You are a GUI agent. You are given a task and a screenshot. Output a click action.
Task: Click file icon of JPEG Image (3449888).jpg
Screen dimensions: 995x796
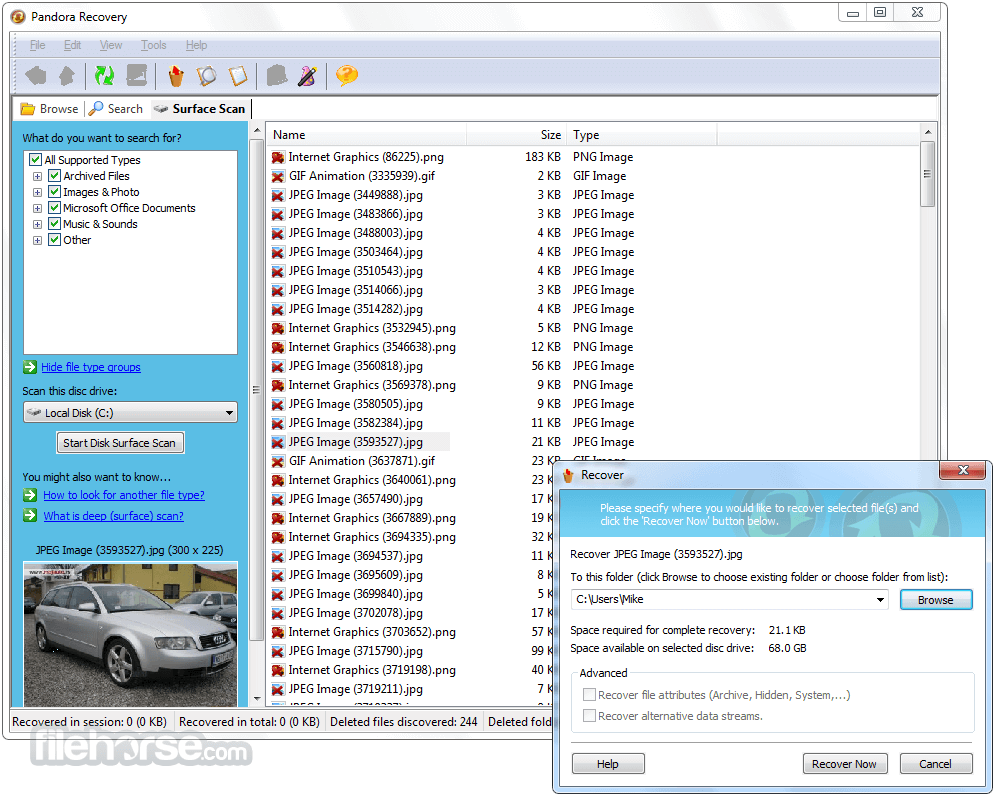point(278,196)
